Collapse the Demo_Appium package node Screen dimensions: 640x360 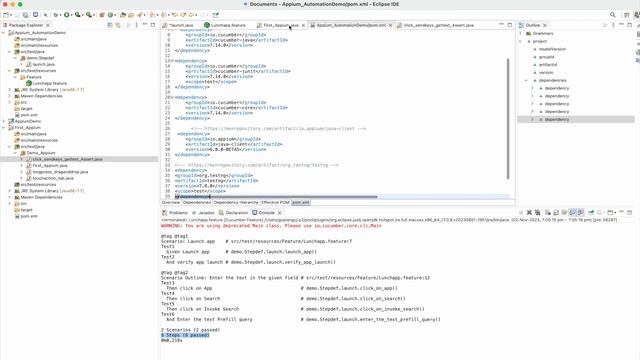(x=16, y=153)
